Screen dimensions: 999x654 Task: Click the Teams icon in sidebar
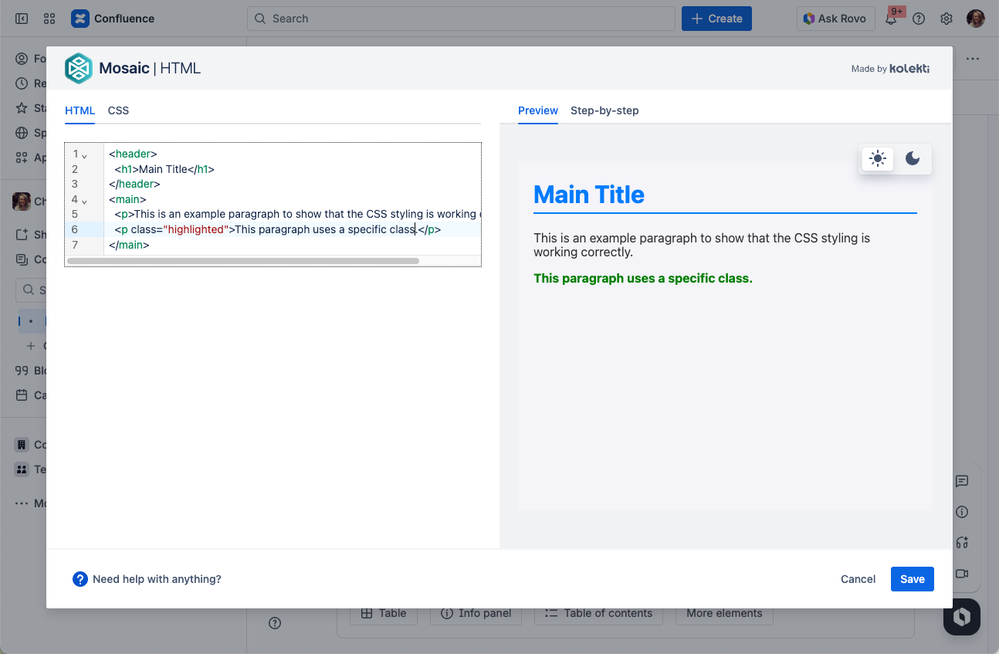coord(22,469)
